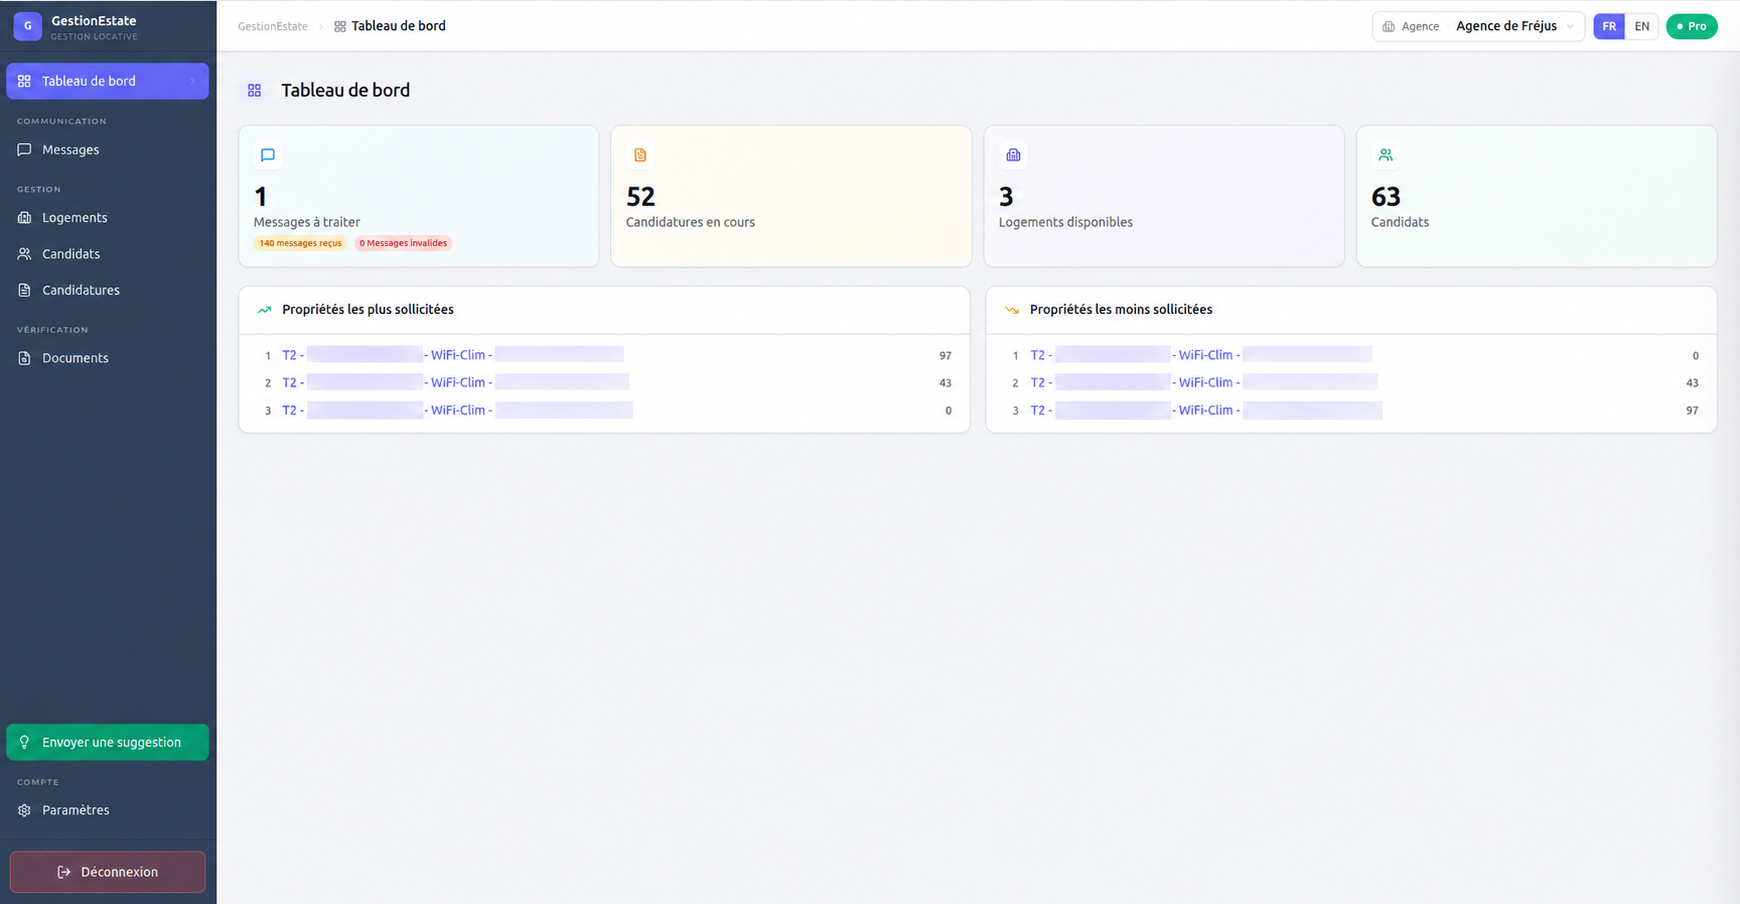Click the page title grid icon
1740x904 pixels.
point(255,91)
